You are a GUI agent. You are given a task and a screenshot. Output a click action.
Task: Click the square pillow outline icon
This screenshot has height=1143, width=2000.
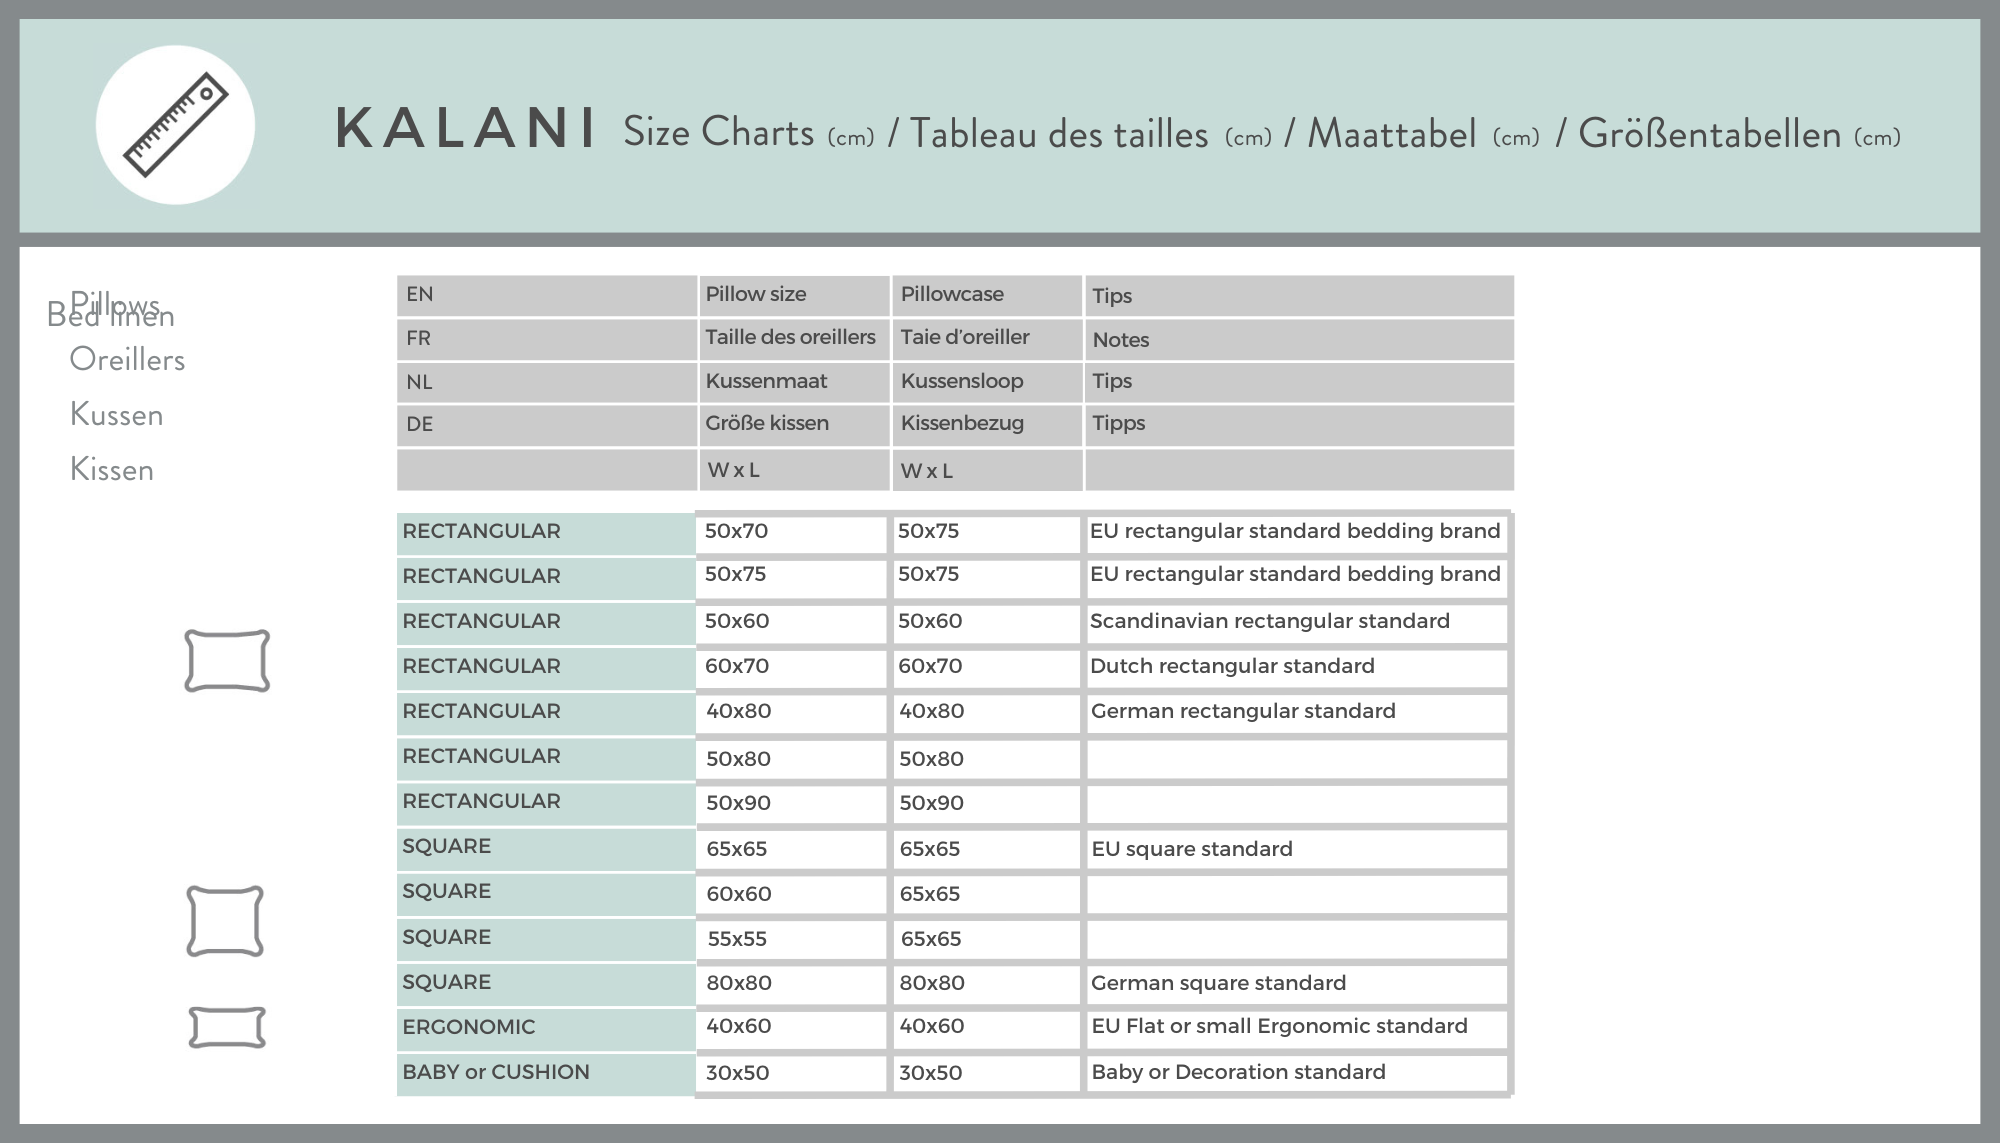point(225,921)
